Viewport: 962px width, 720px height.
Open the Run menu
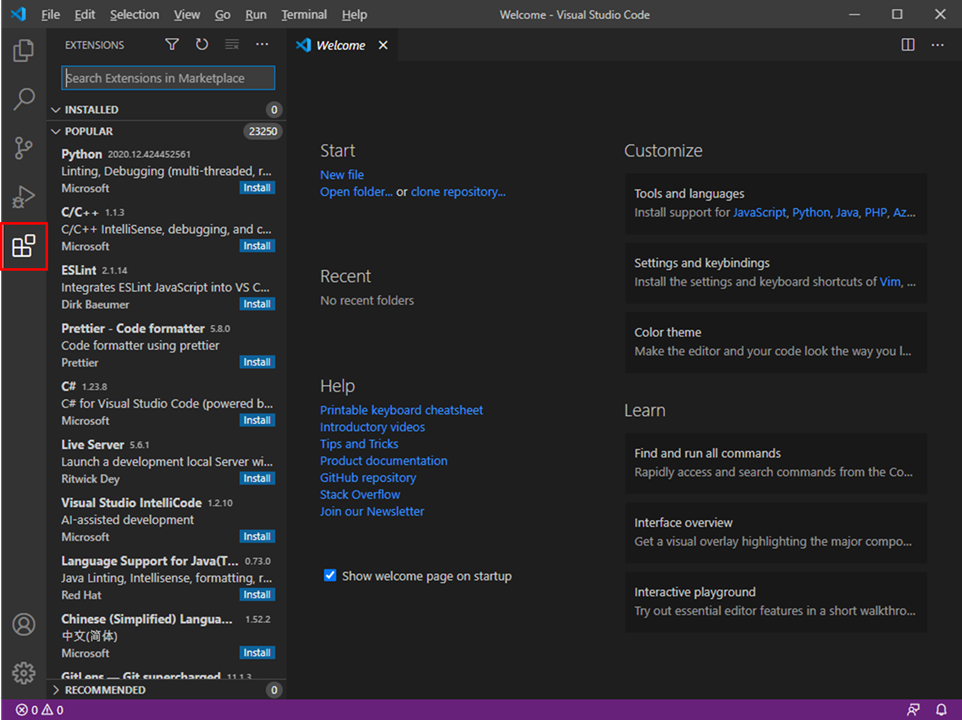256,14
